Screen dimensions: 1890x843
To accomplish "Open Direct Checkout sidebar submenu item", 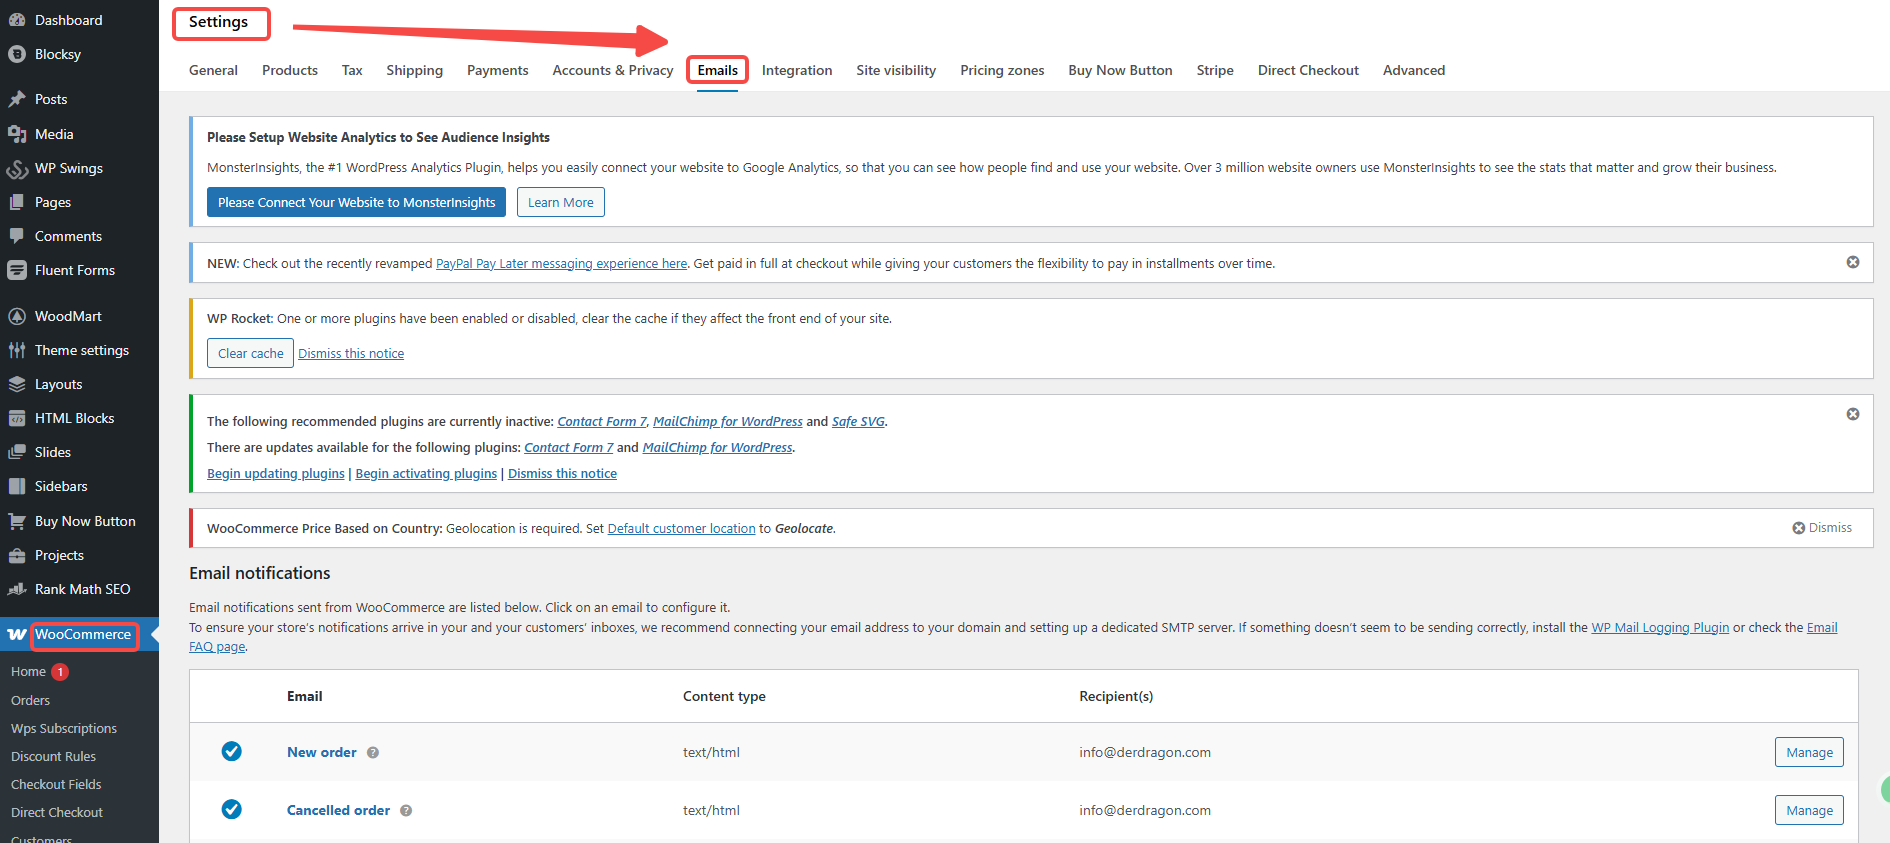I will coord(57,813).
